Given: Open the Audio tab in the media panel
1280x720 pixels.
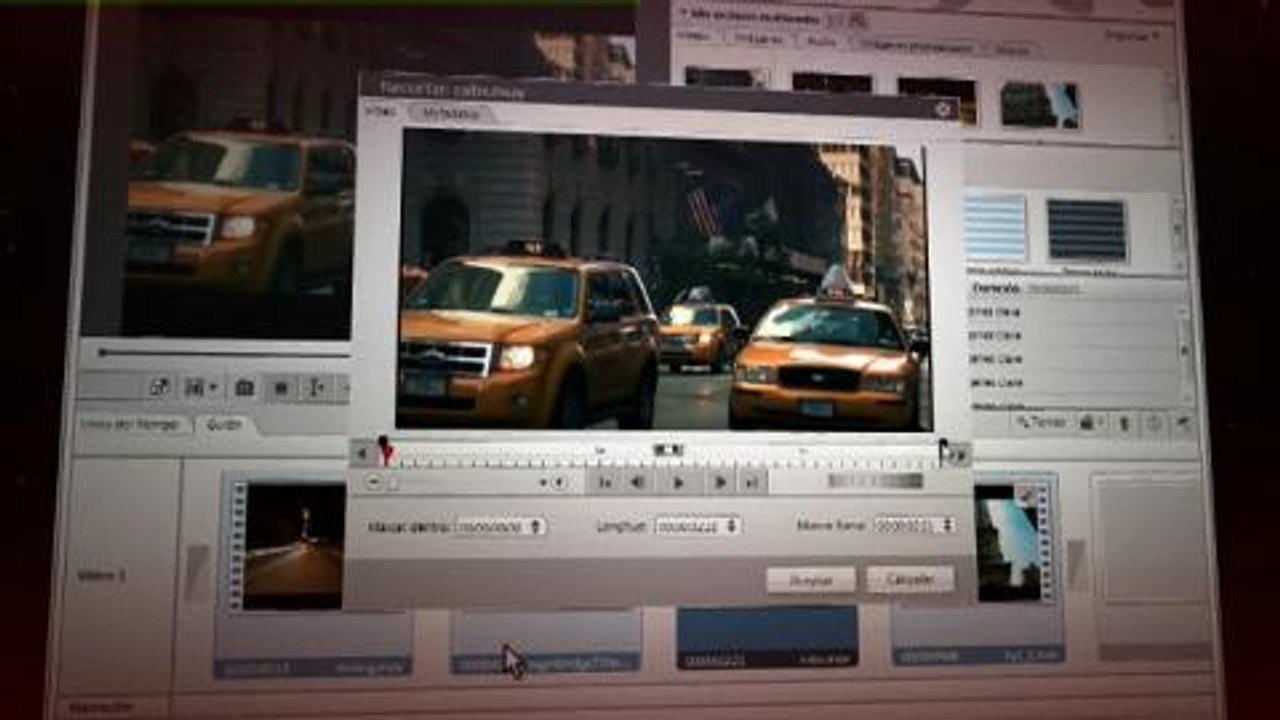Looking at the screenshot, I should (x=822, y=42).
